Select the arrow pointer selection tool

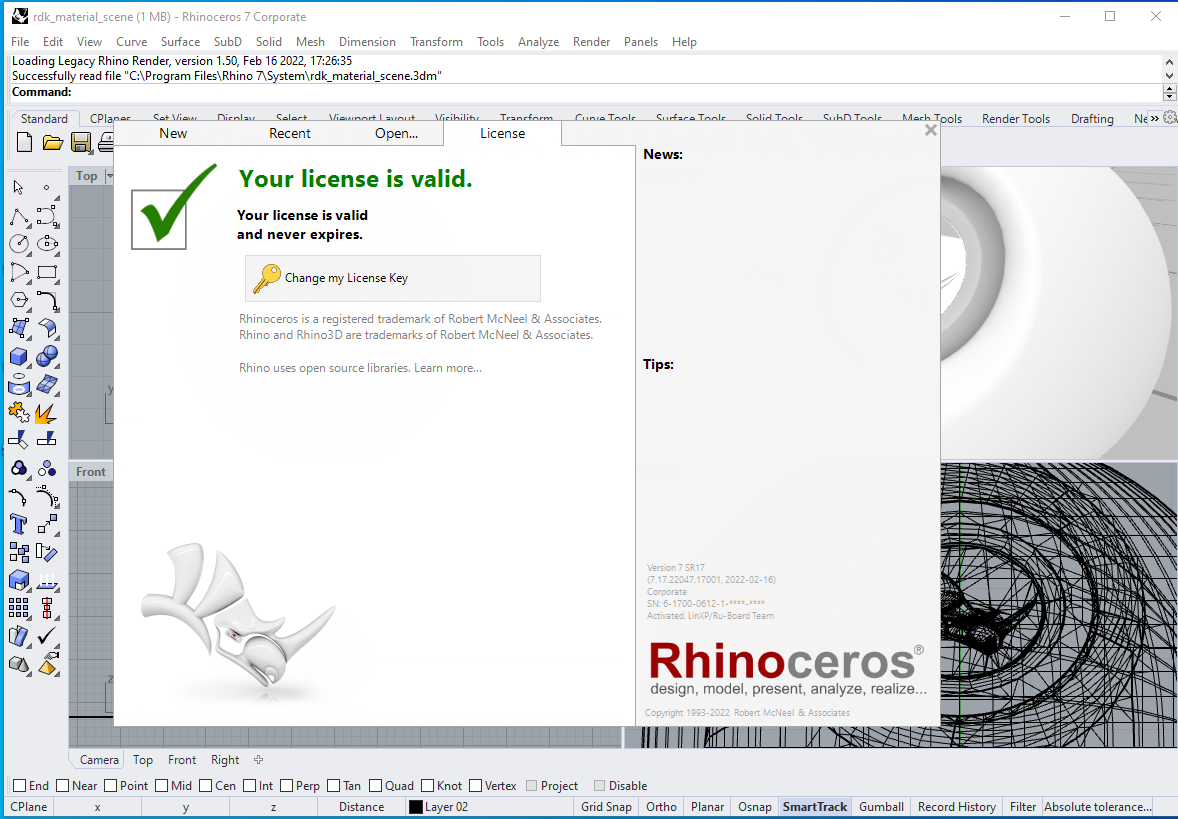[x=19, y=187]
